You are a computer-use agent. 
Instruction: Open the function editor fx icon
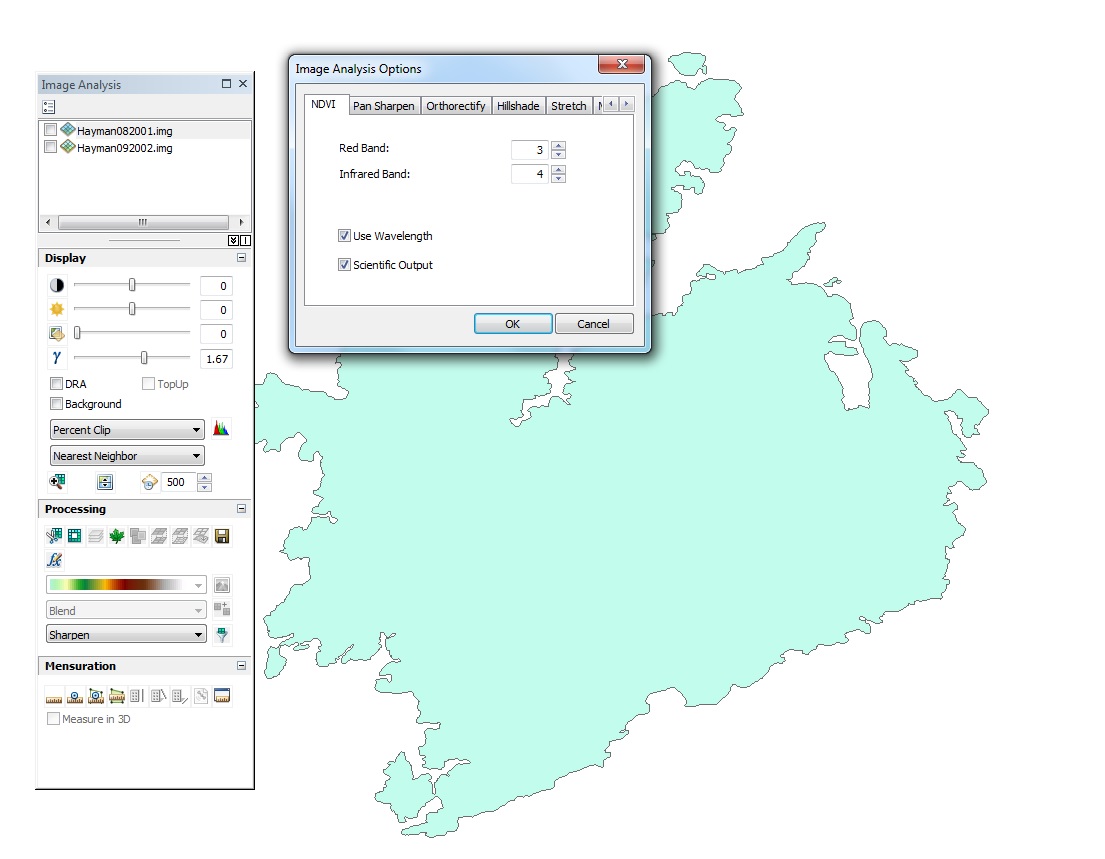point(54,561)
